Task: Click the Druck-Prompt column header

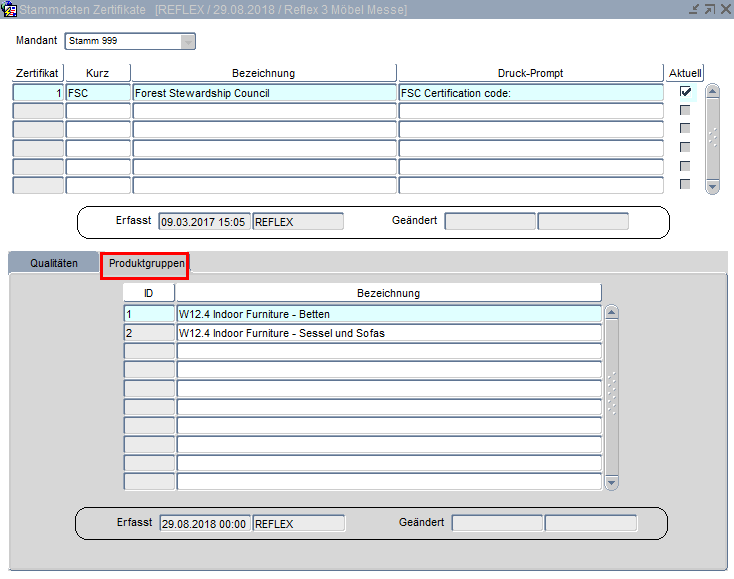Action: point(530,73)
